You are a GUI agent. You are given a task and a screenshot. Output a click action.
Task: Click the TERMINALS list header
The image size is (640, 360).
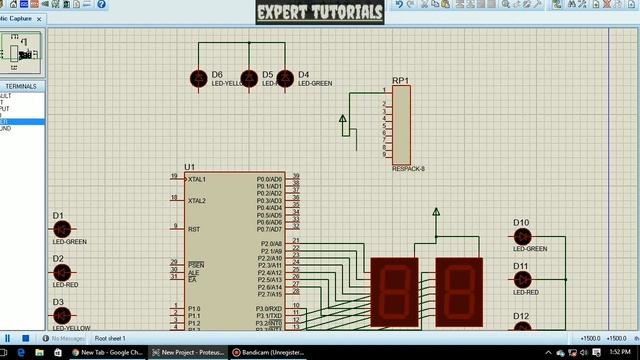pyautogui.click(x=22, y=87)
